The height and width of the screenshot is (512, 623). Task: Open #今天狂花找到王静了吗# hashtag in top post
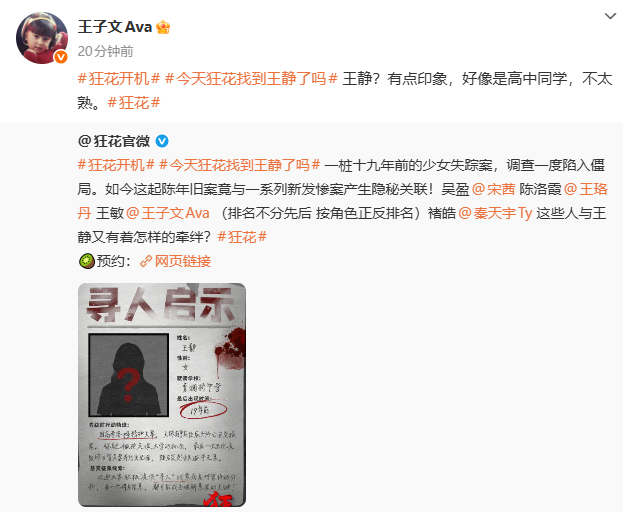point(251,79)
